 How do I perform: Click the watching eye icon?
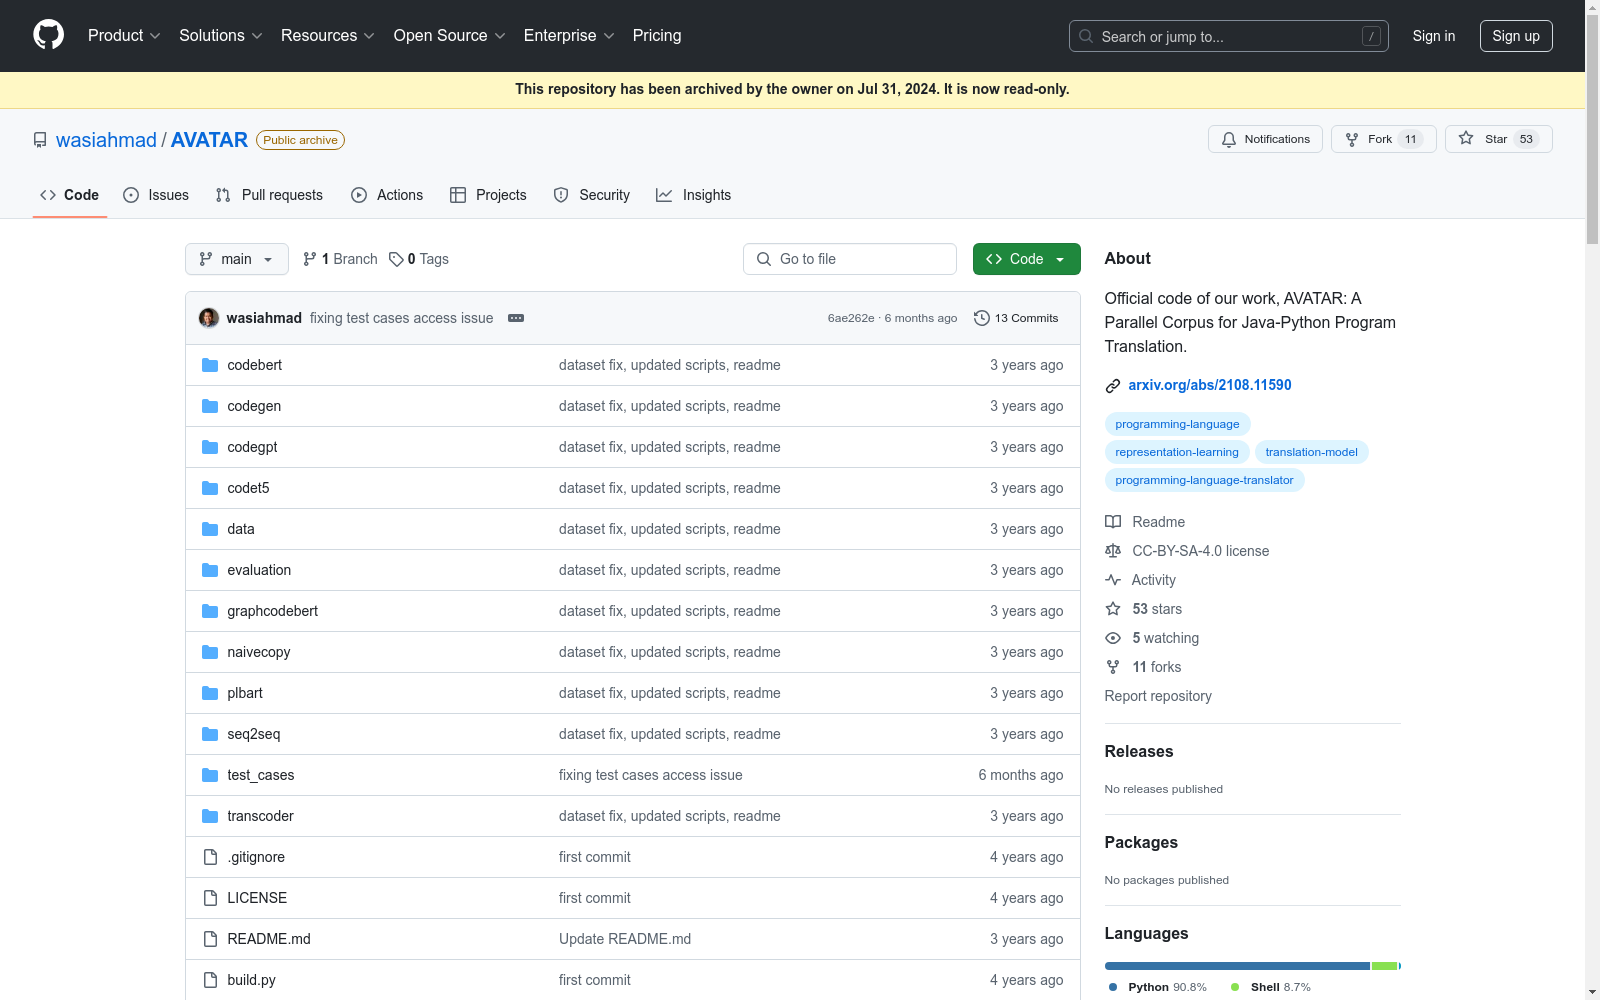1113,638
